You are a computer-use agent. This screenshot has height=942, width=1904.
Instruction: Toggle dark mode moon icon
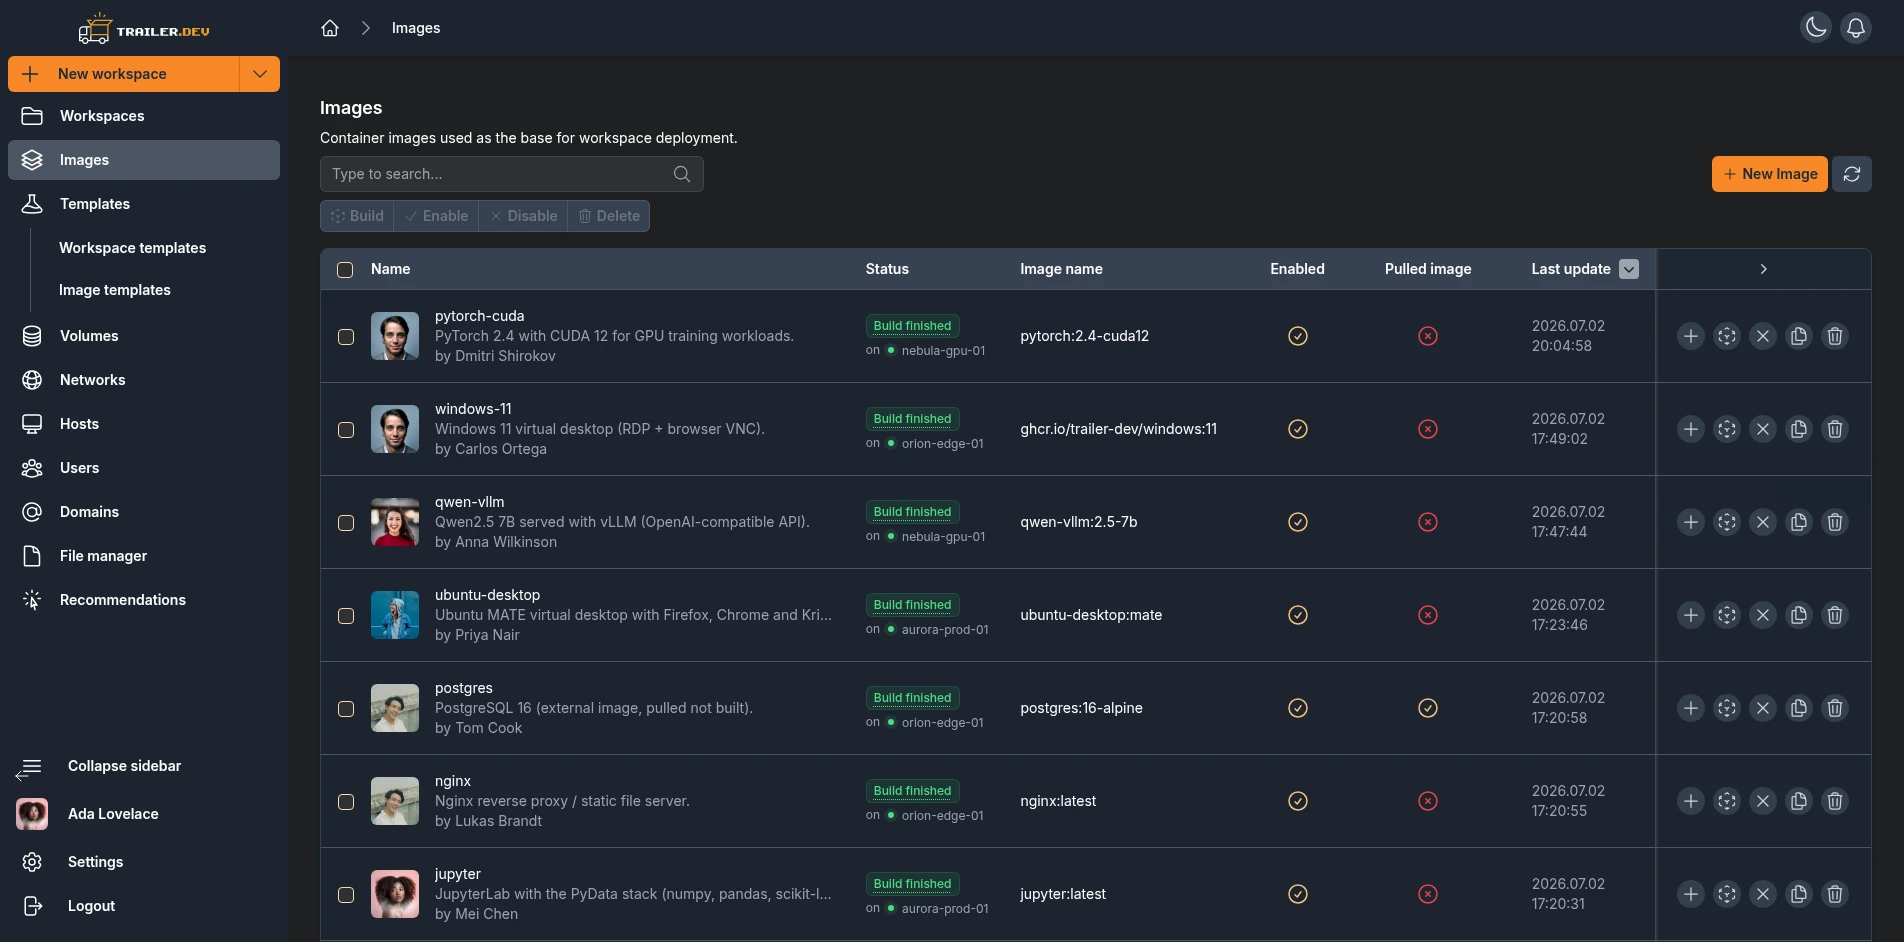(1816, 28)
